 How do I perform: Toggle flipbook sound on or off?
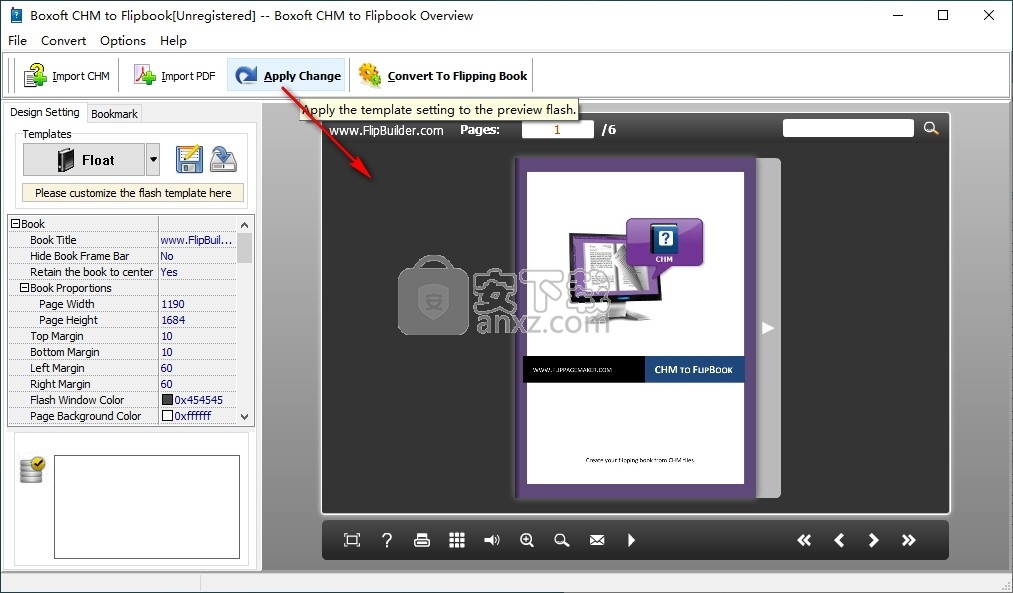pos(492,540)
